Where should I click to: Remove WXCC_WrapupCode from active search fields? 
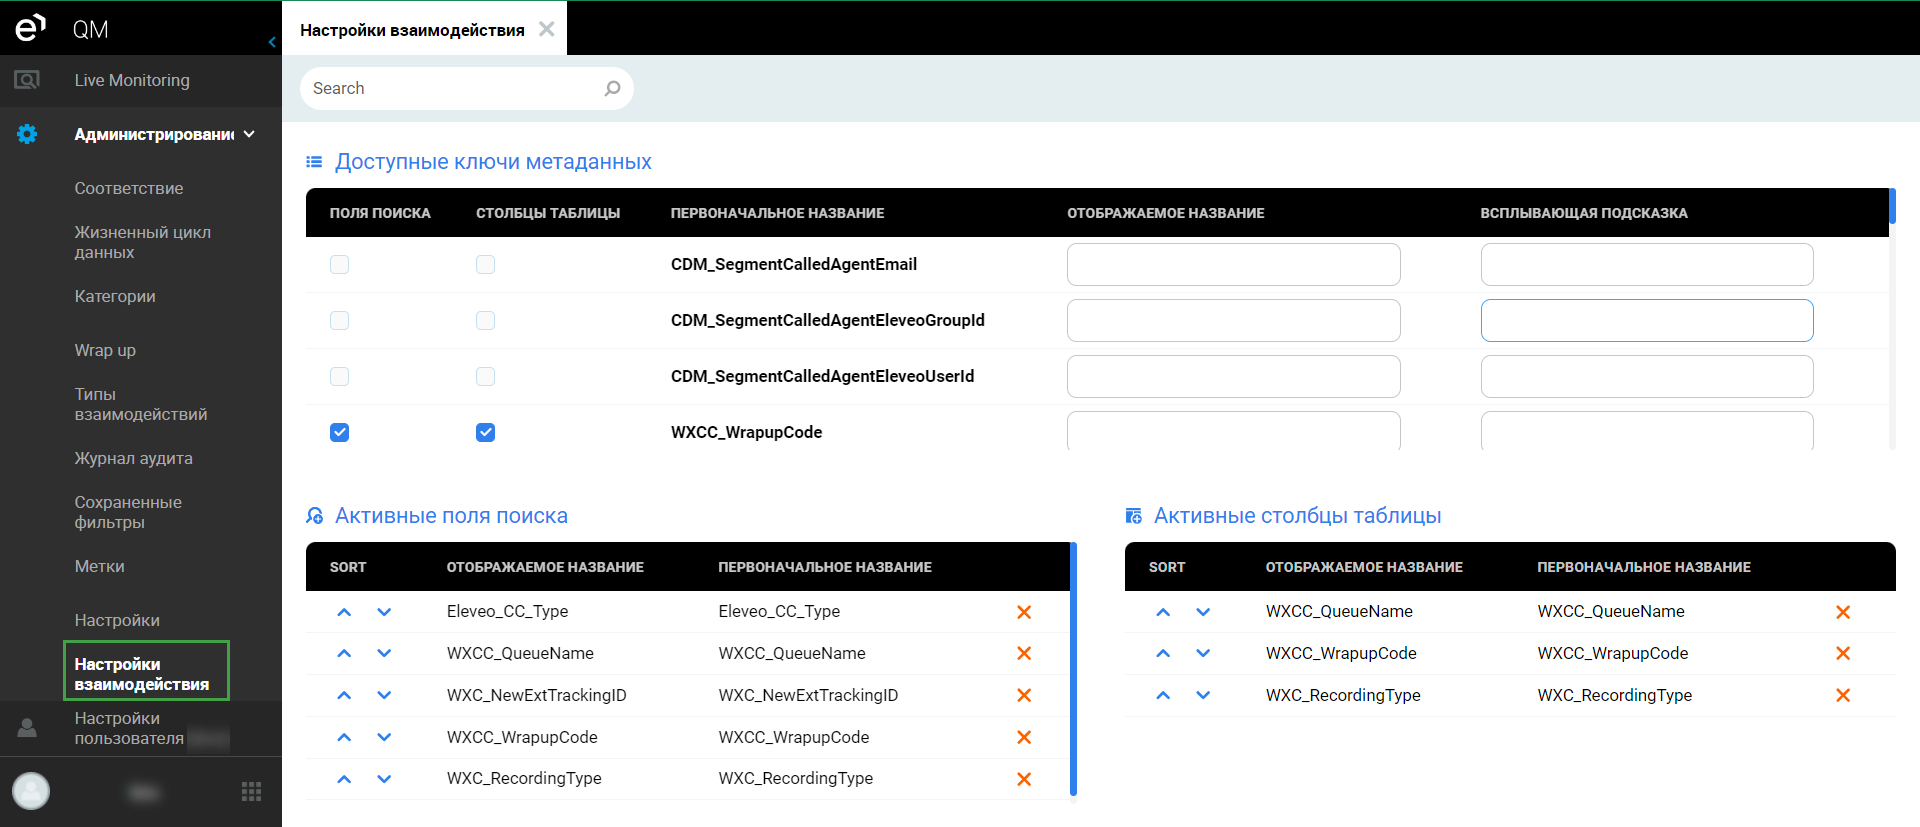1024,737
